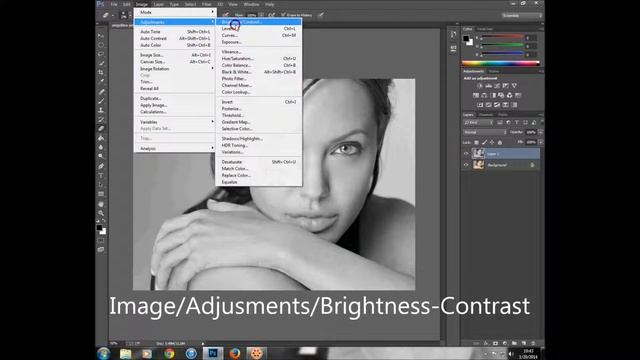Toggle filter for pixel layers

tap(500, 122)
